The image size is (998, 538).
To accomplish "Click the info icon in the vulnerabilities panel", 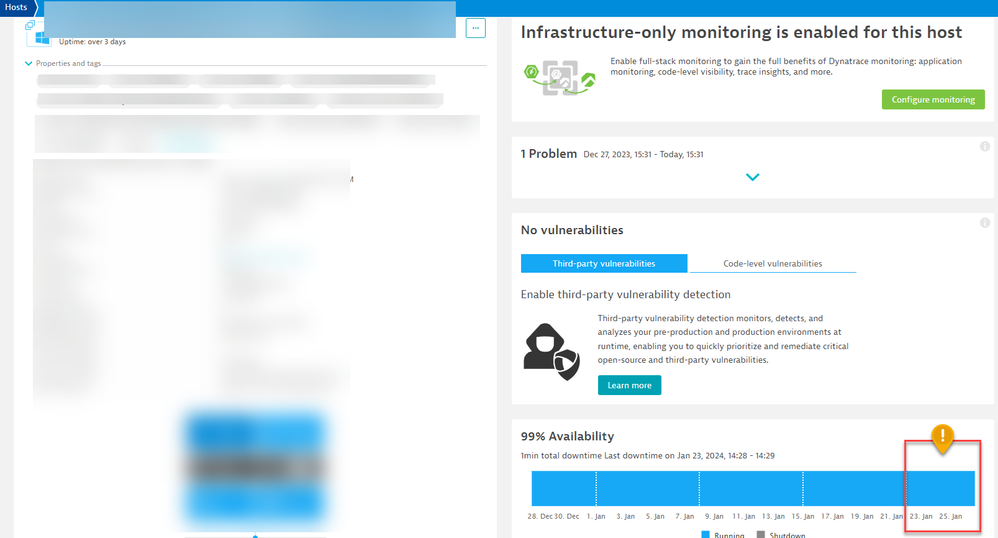I will click(985, 223).
